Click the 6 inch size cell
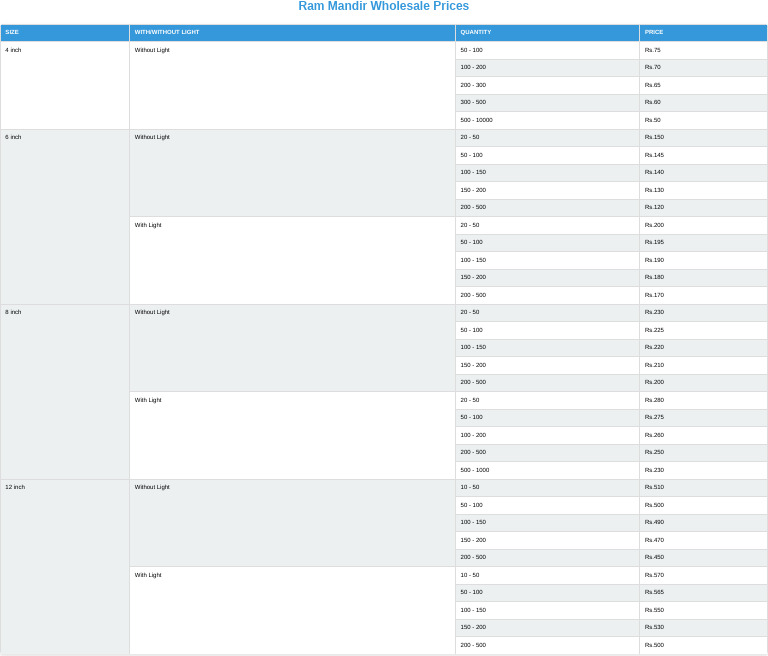The height and width of the screenshot is (656, 768). [65, 217]
